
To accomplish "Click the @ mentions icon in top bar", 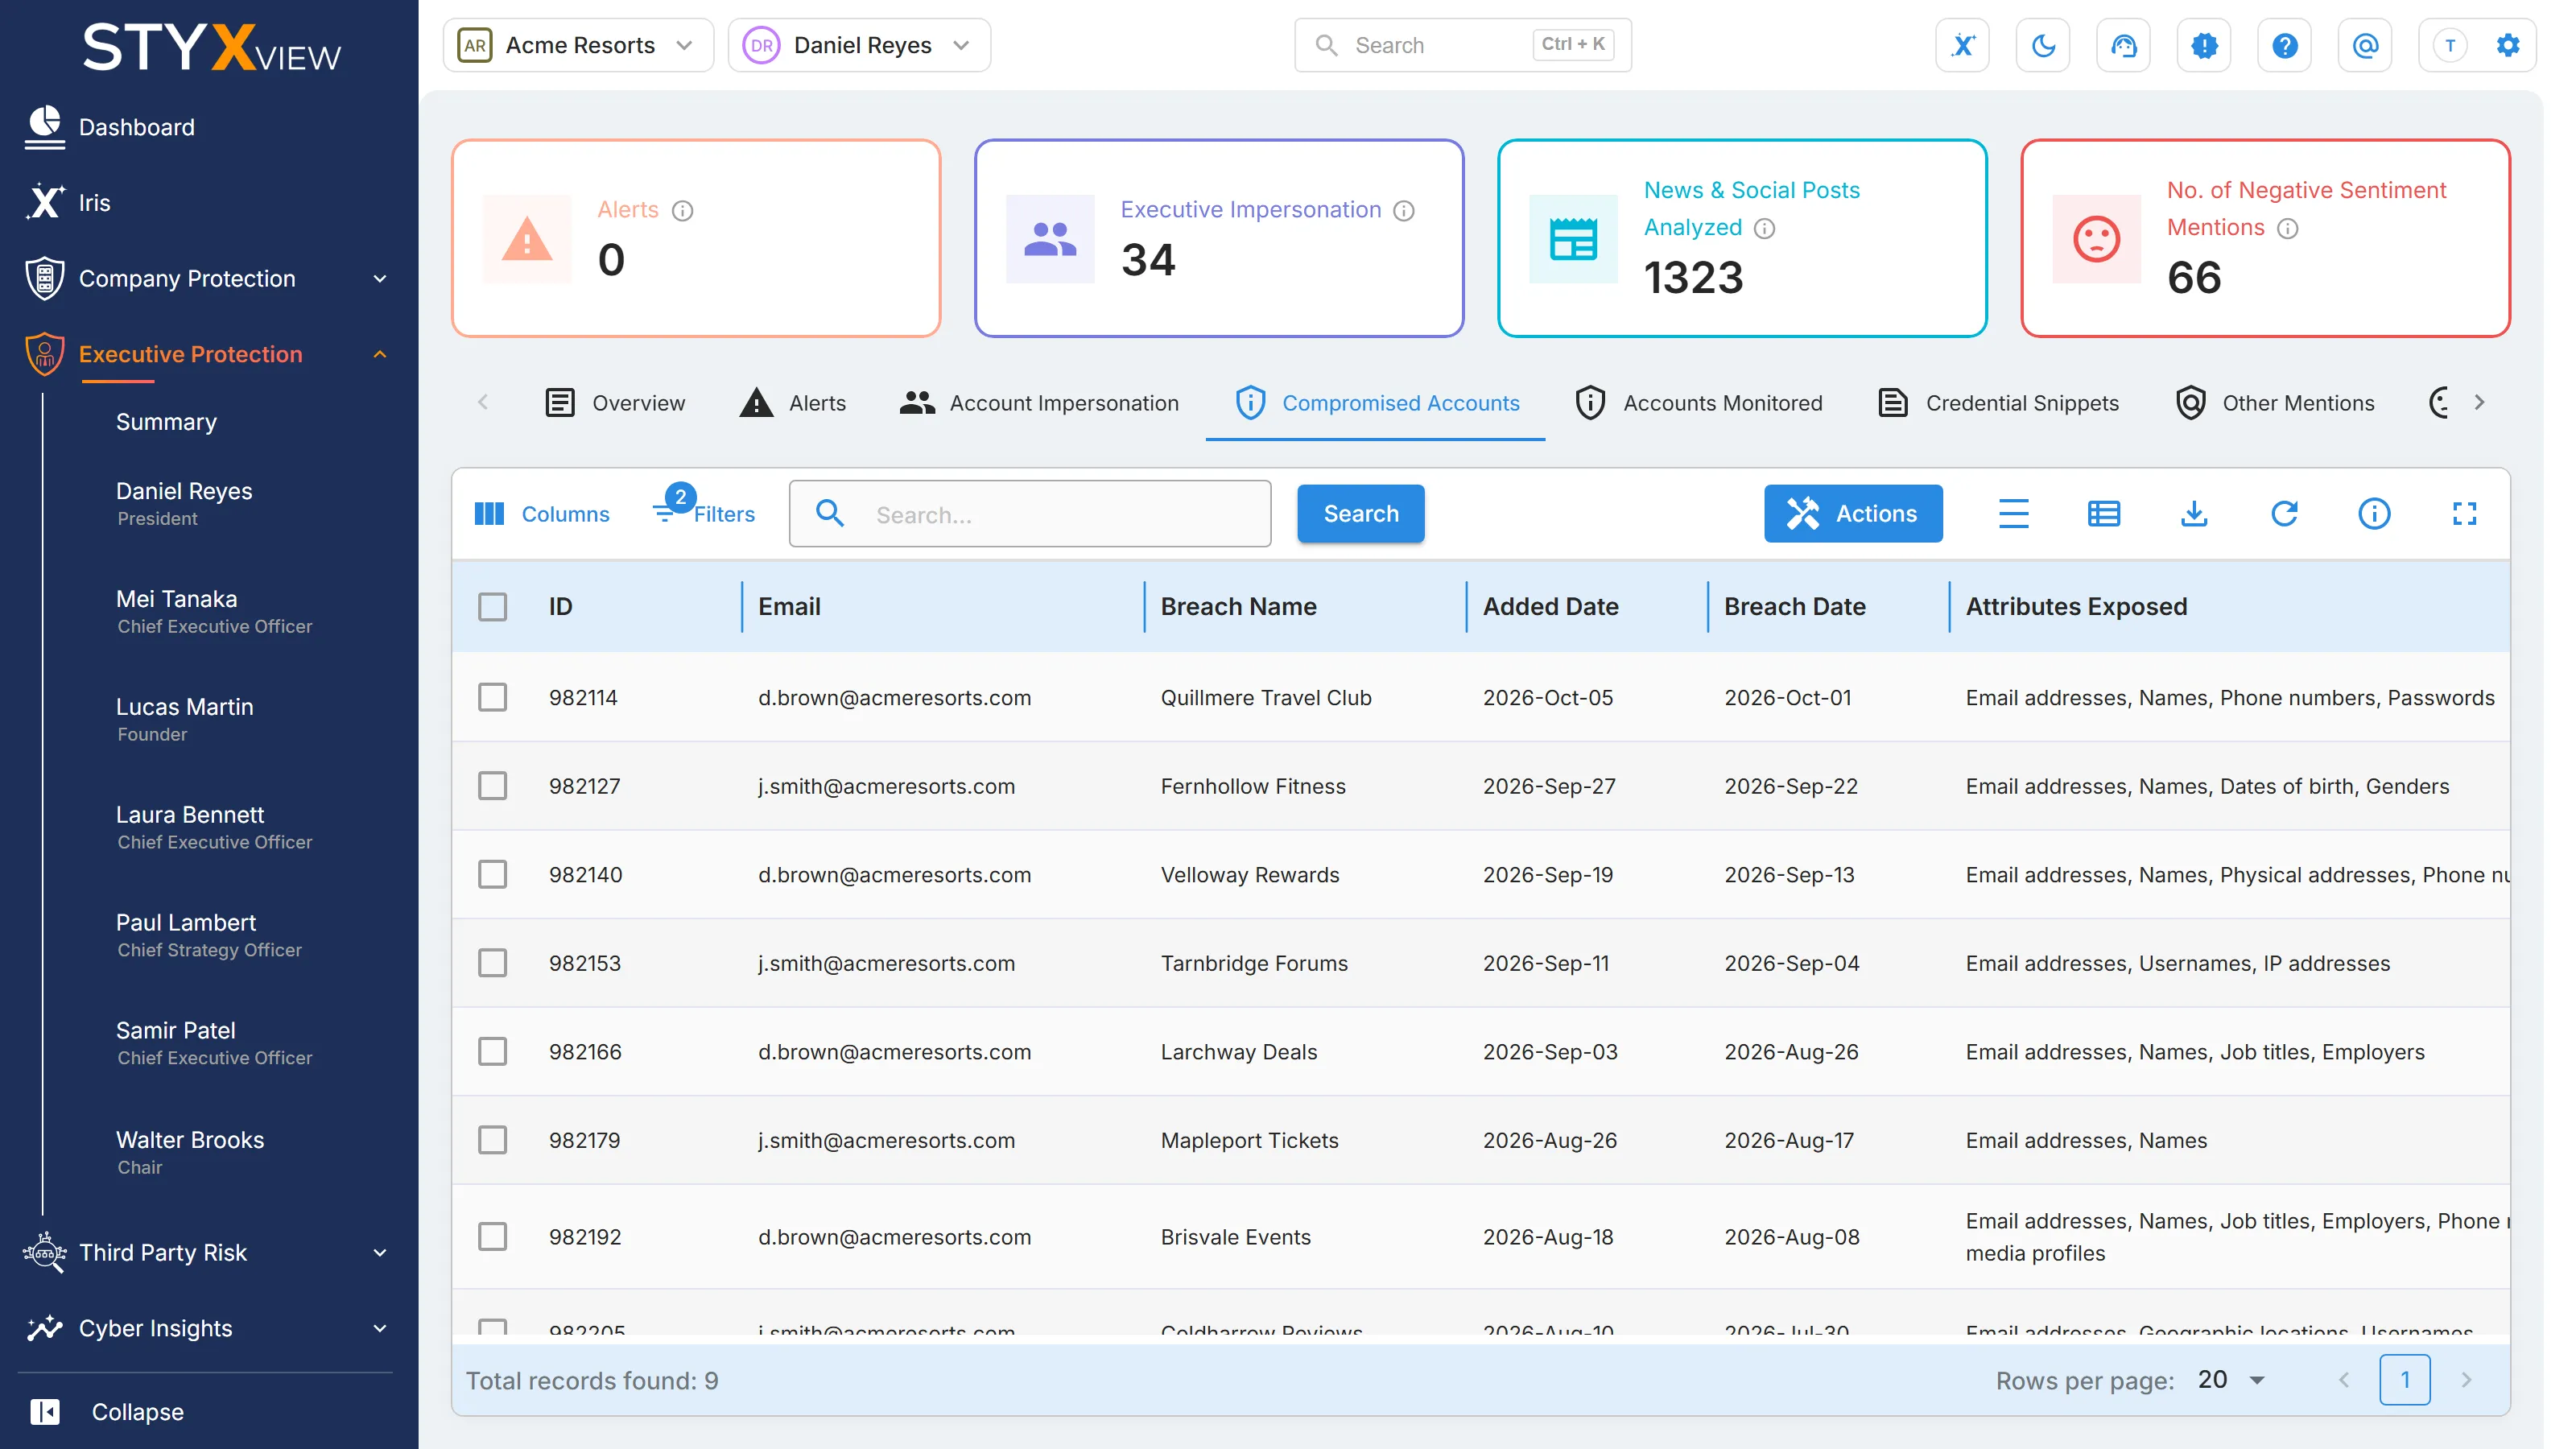I will [x=2365, y=45].
